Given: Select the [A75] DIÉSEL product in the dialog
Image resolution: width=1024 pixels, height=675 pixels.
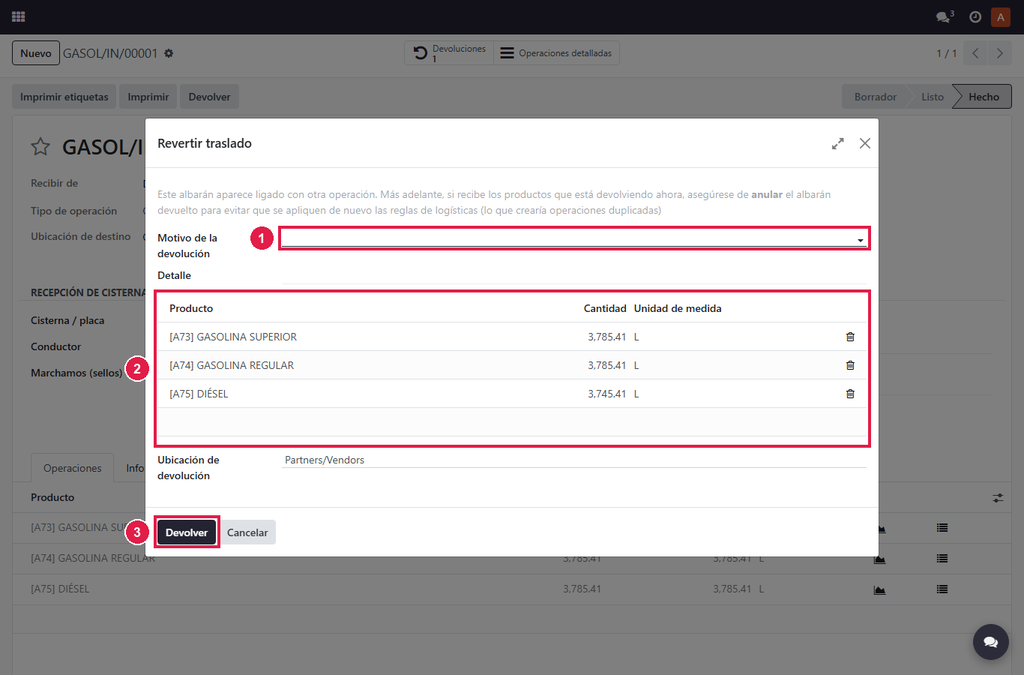Looking at the screenshot, I should tap(199, 394).
